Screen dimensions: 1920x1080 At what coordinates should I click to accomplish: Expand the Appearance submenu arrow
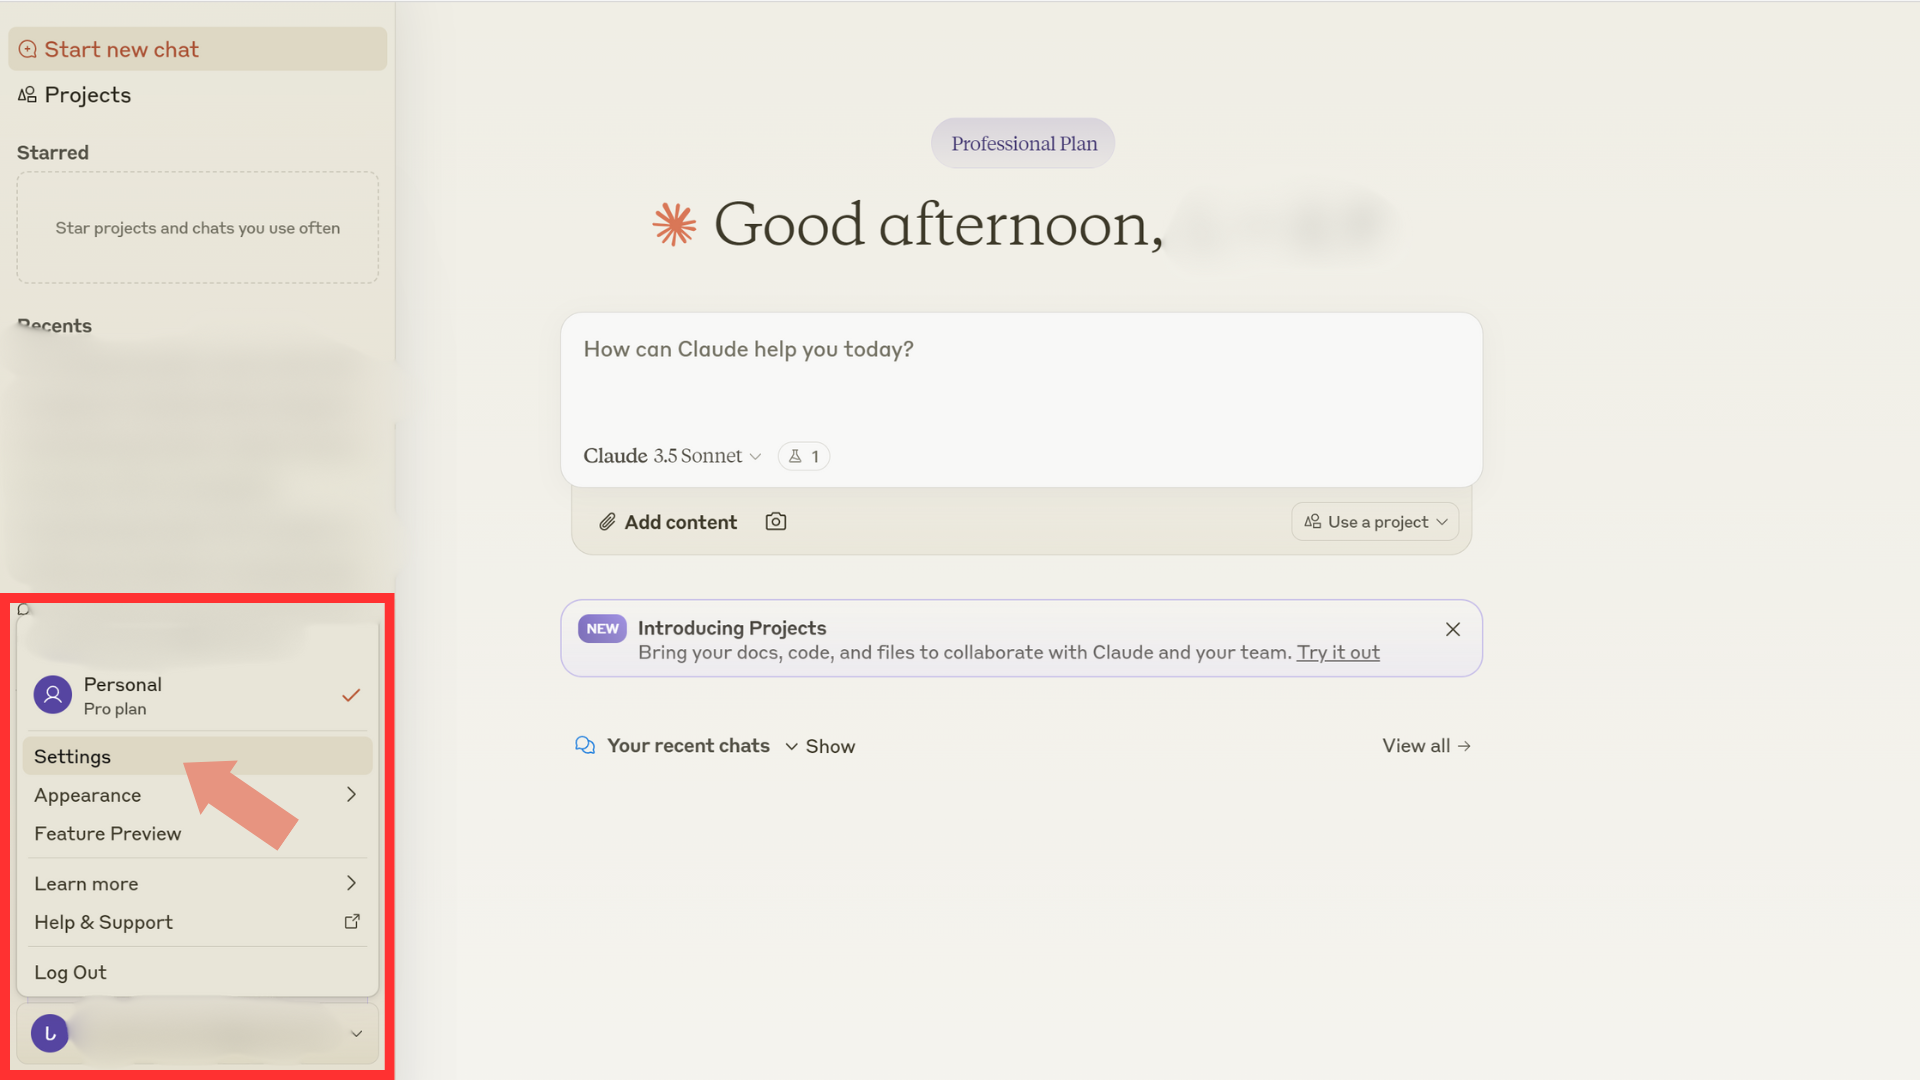click(x=351, y=795)
